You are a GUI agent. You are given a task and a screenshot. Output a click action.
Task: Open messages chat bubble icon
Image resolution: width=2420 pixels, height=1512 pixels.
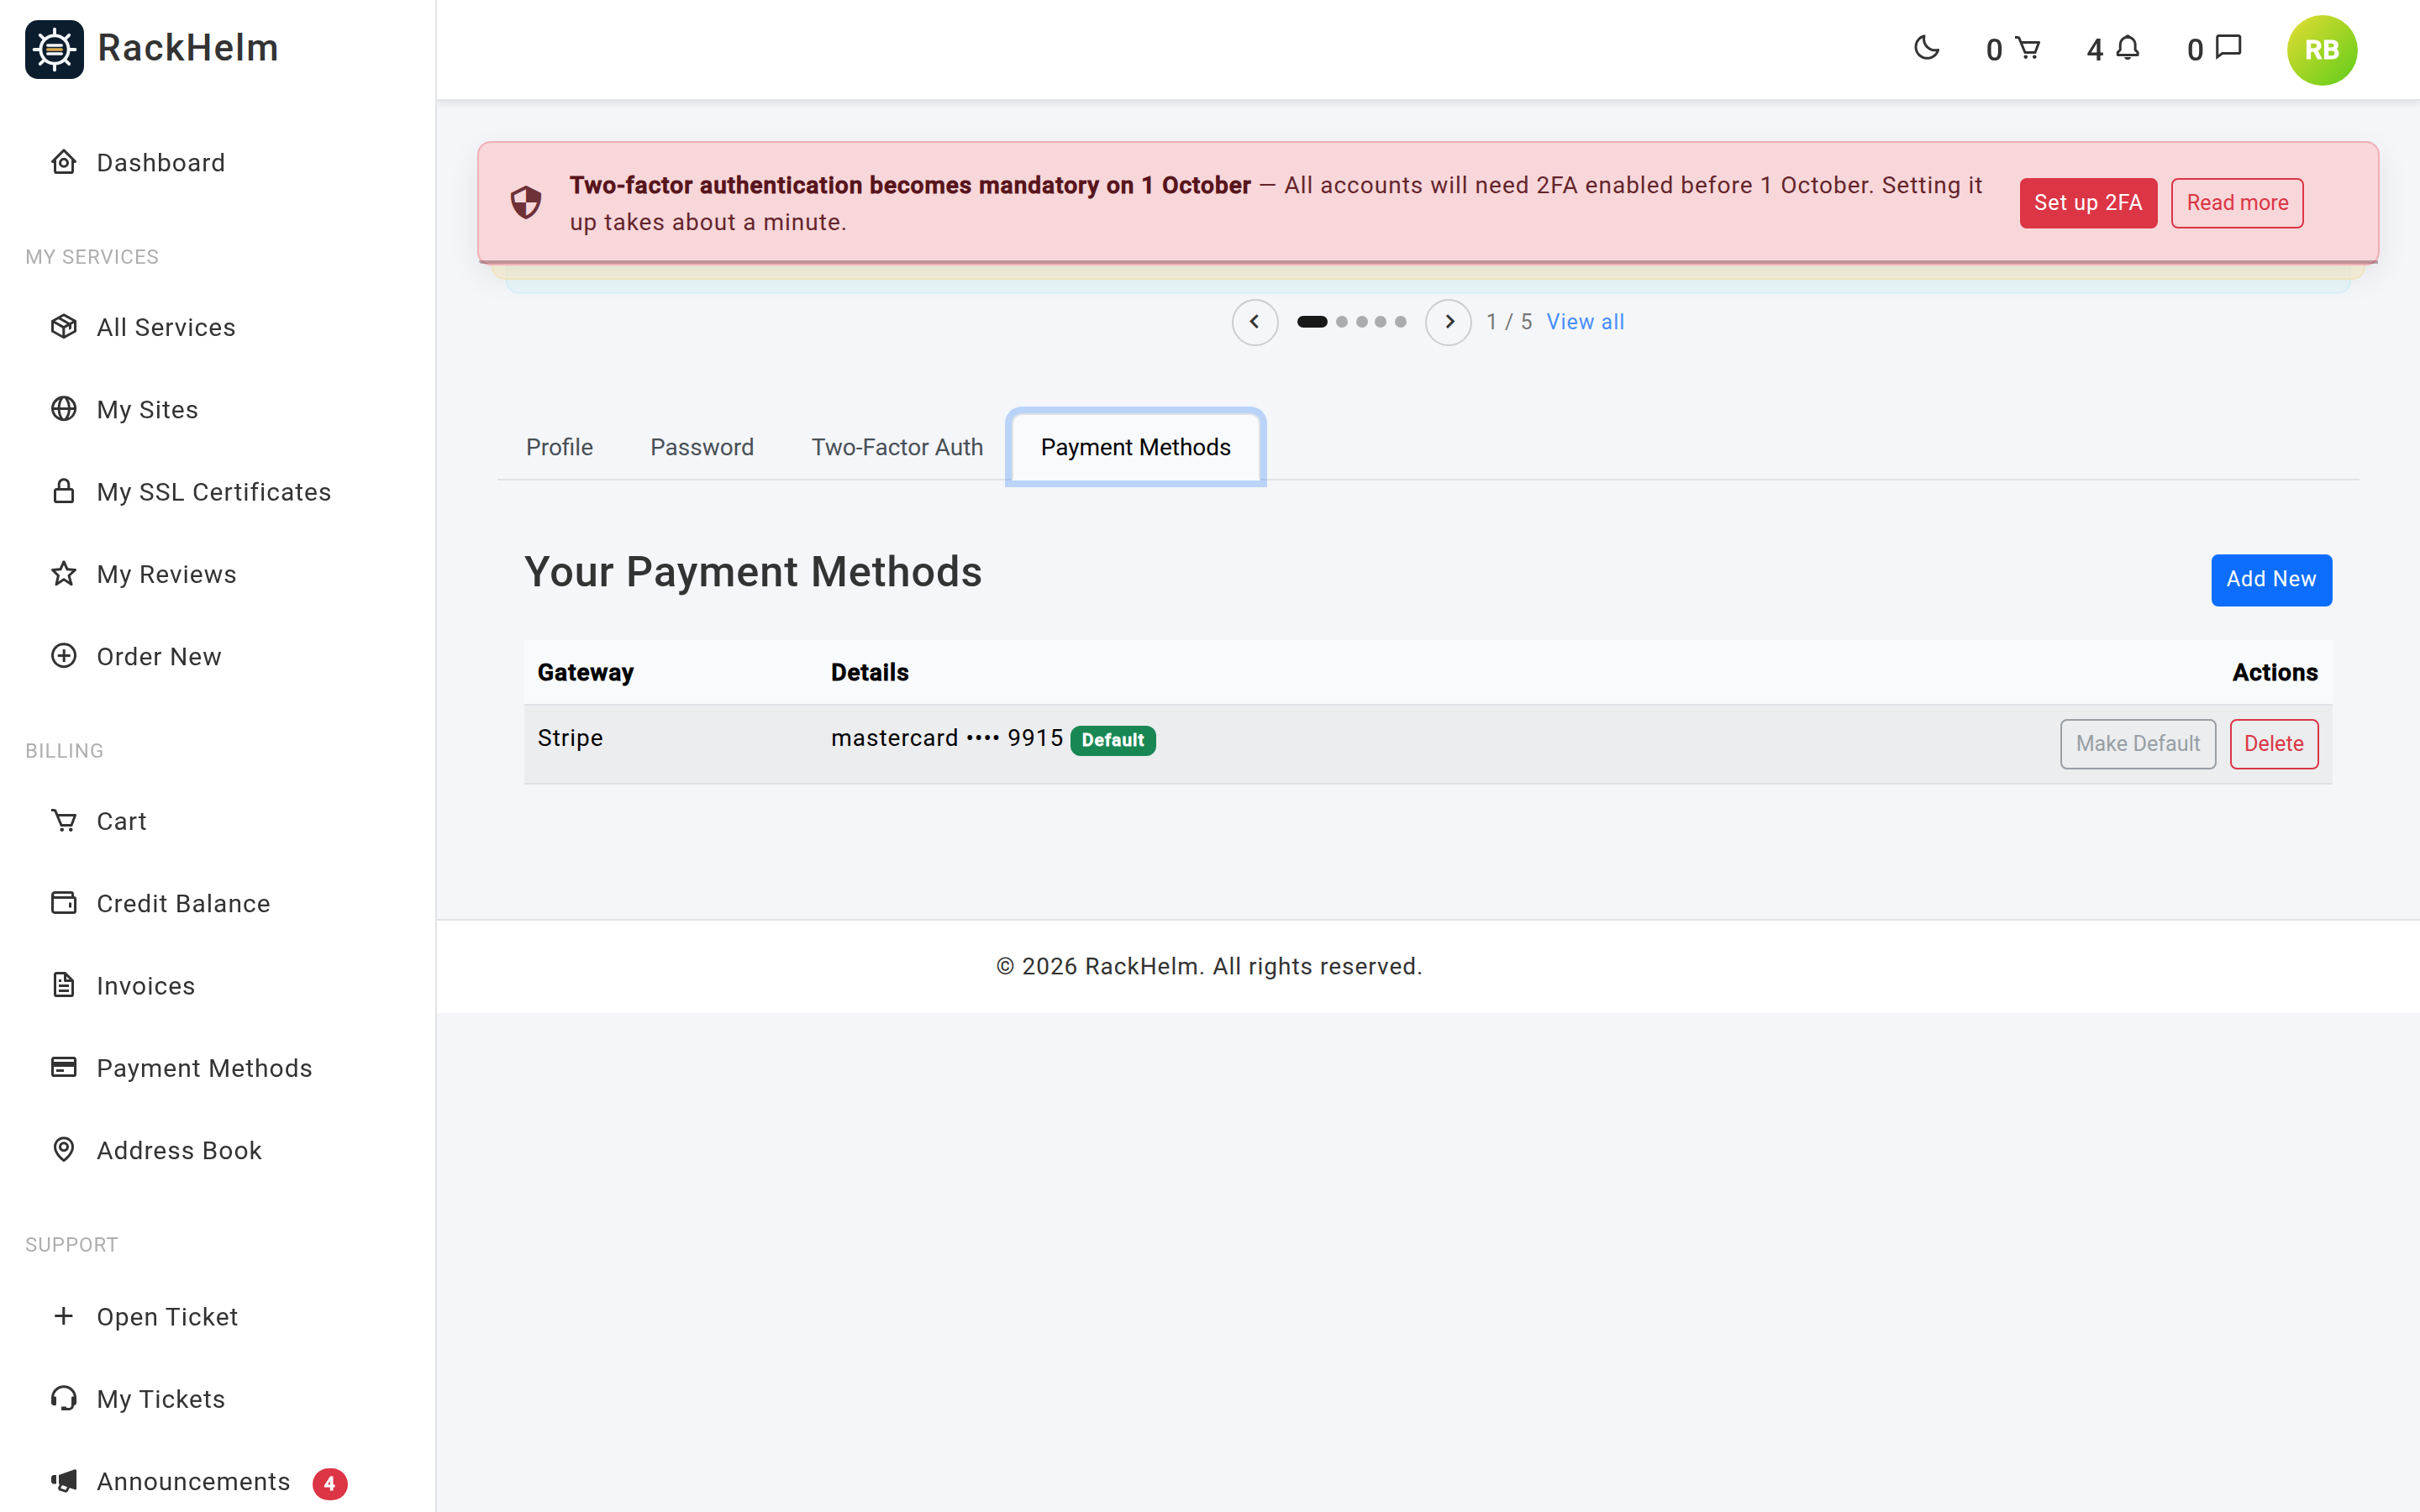coord(2229,48)
